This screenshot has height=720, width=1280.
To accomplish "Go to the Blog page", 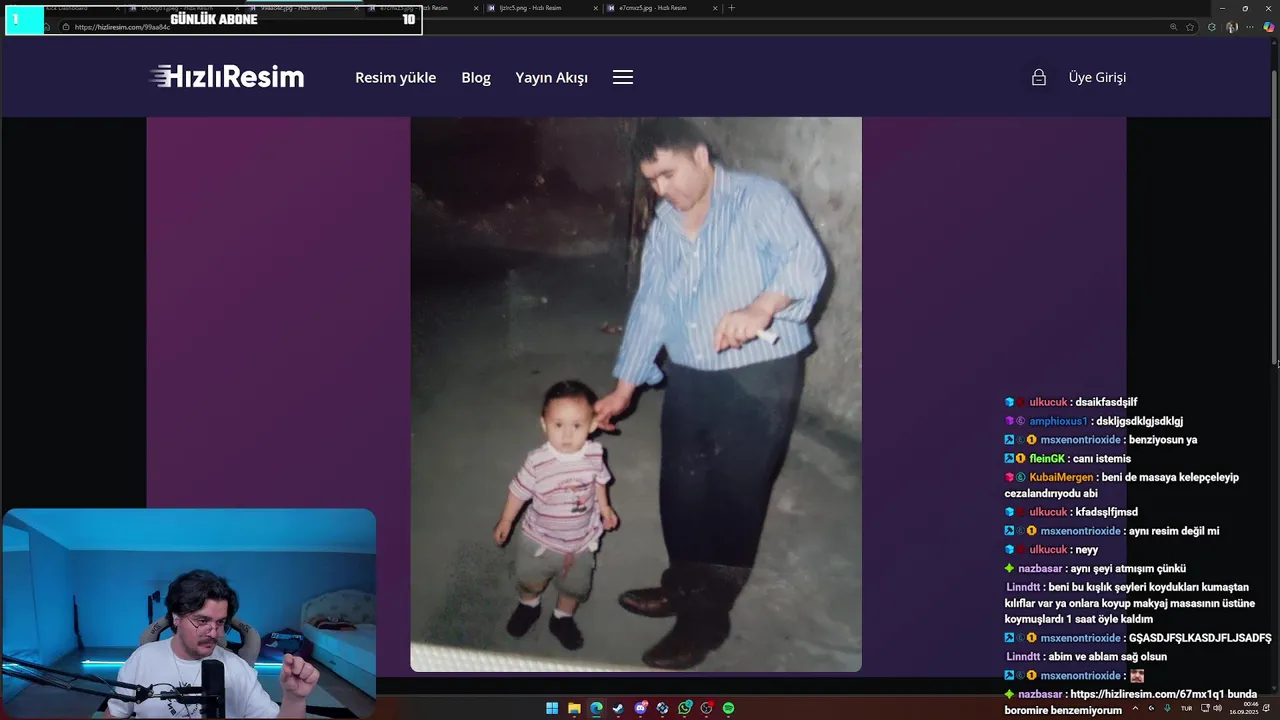I will [476, 77].
